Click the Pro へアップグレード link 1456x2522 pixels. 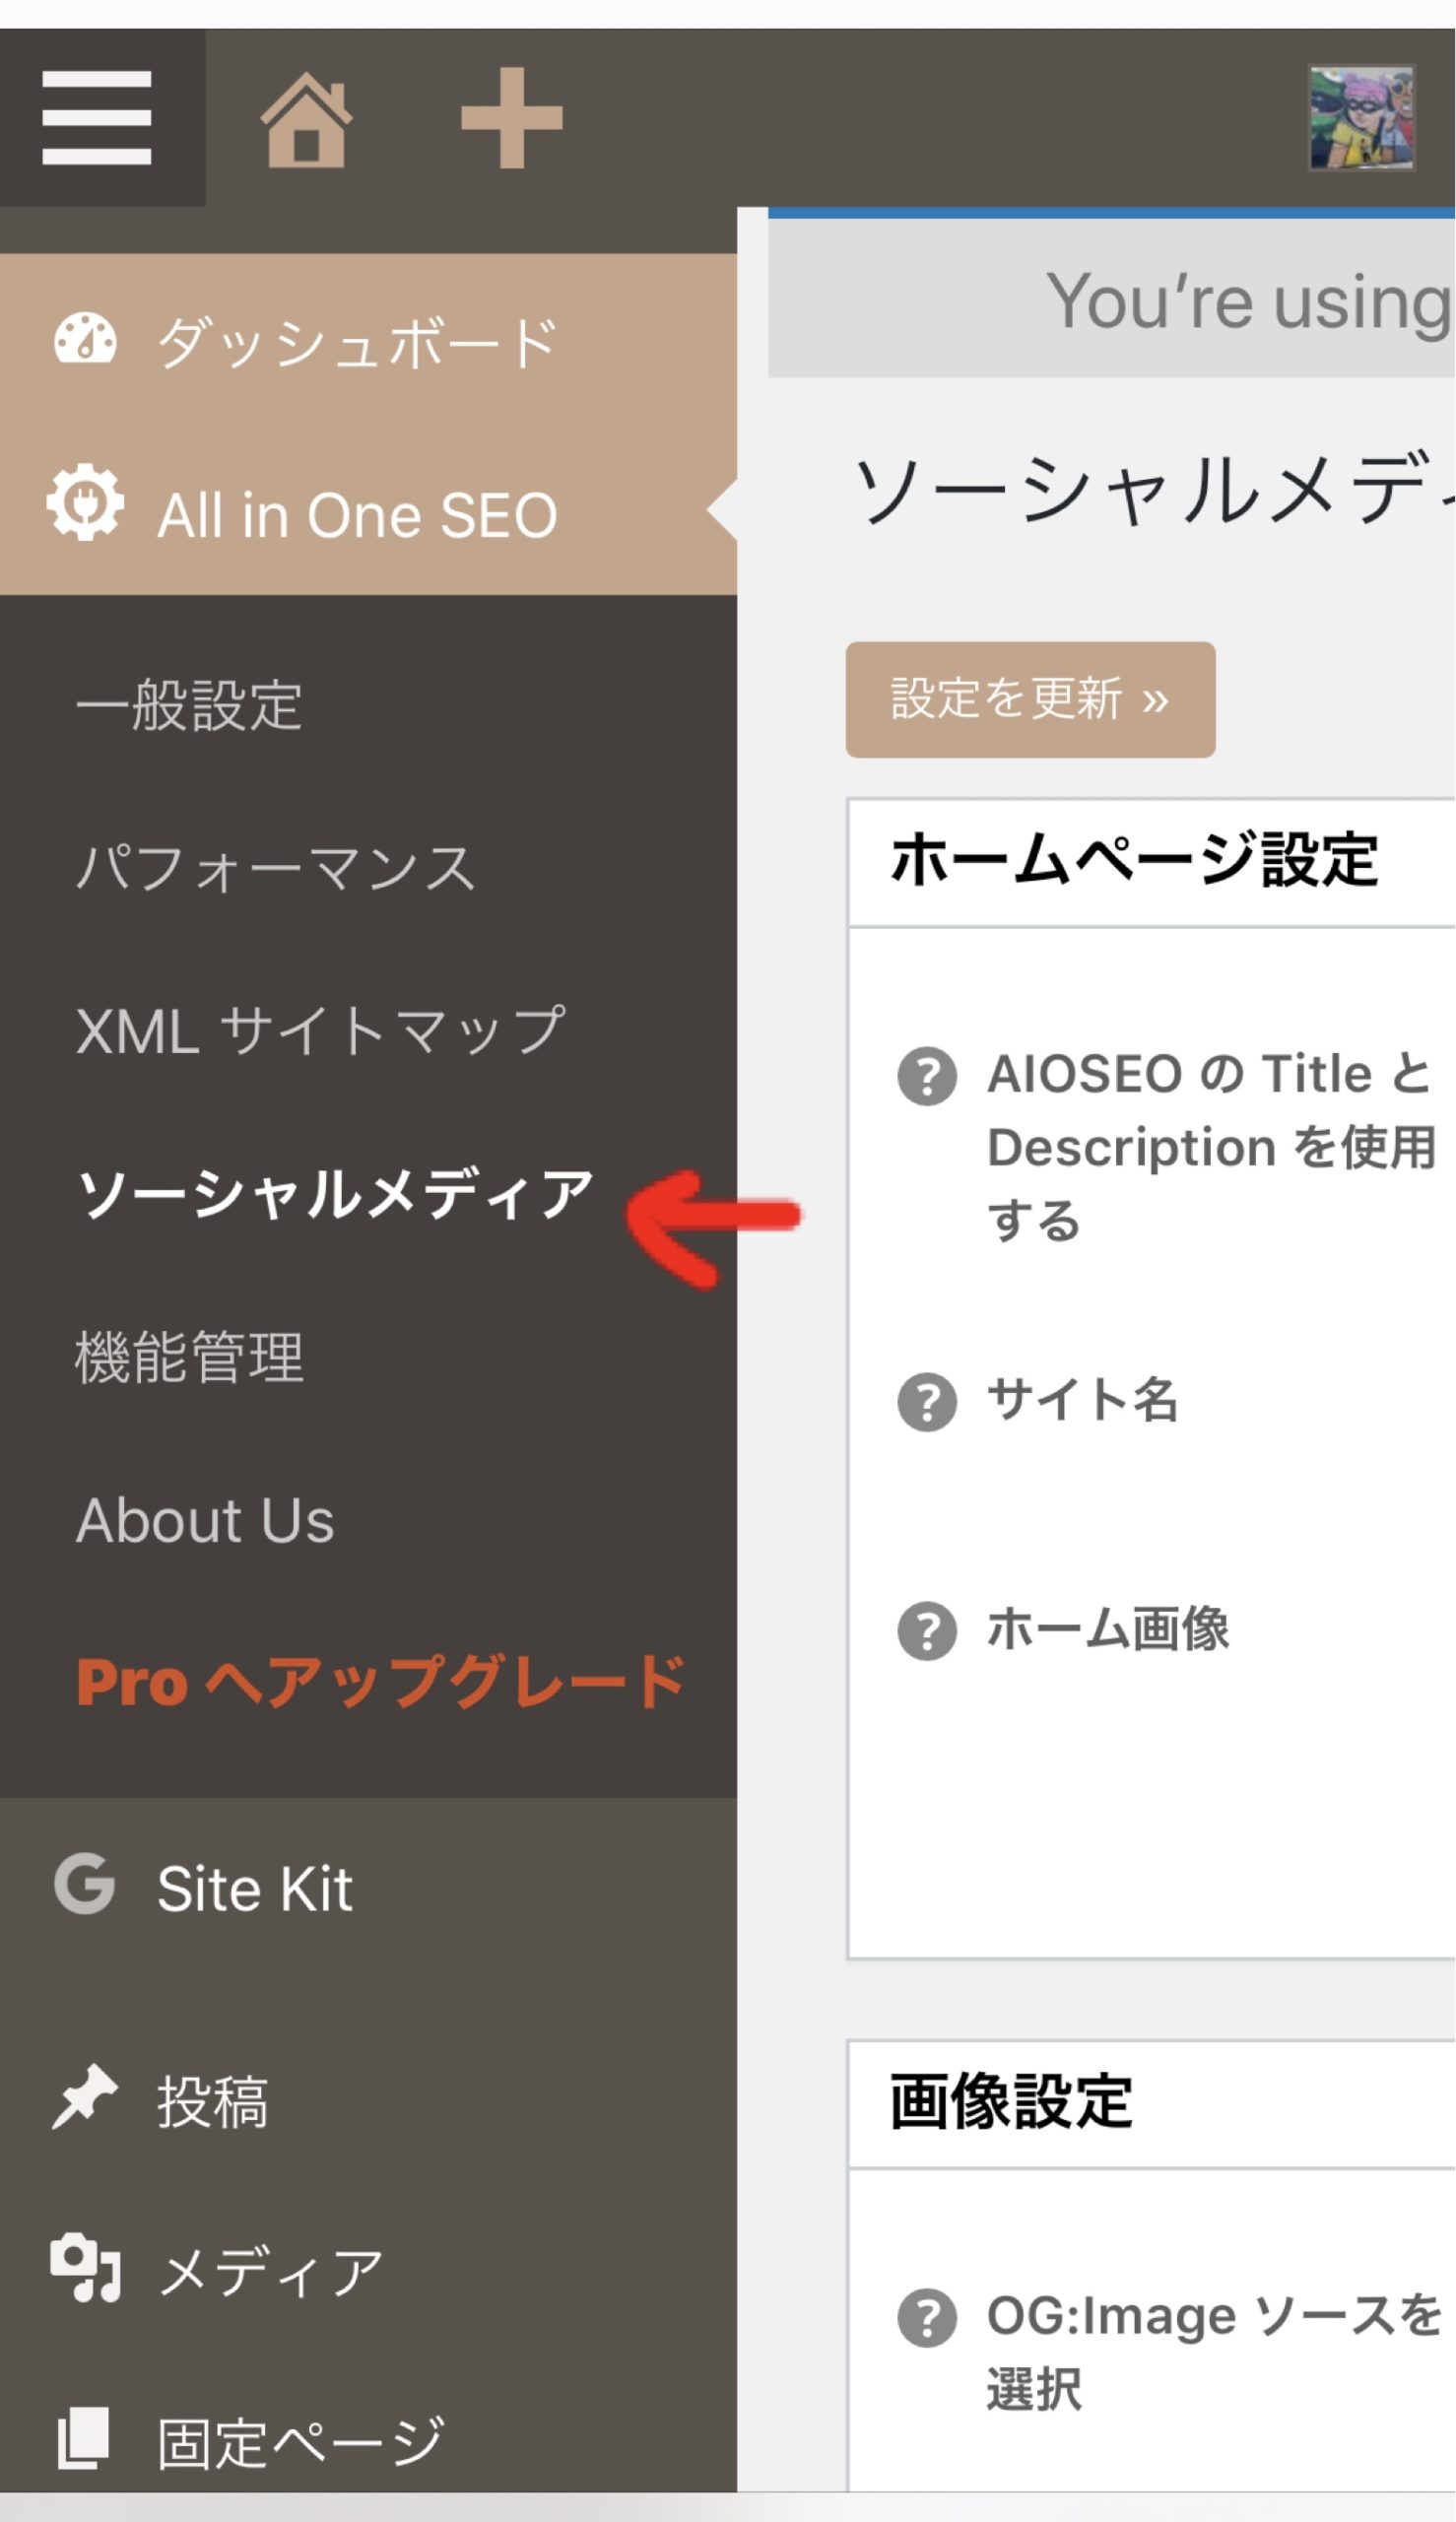pos(381,1682)
